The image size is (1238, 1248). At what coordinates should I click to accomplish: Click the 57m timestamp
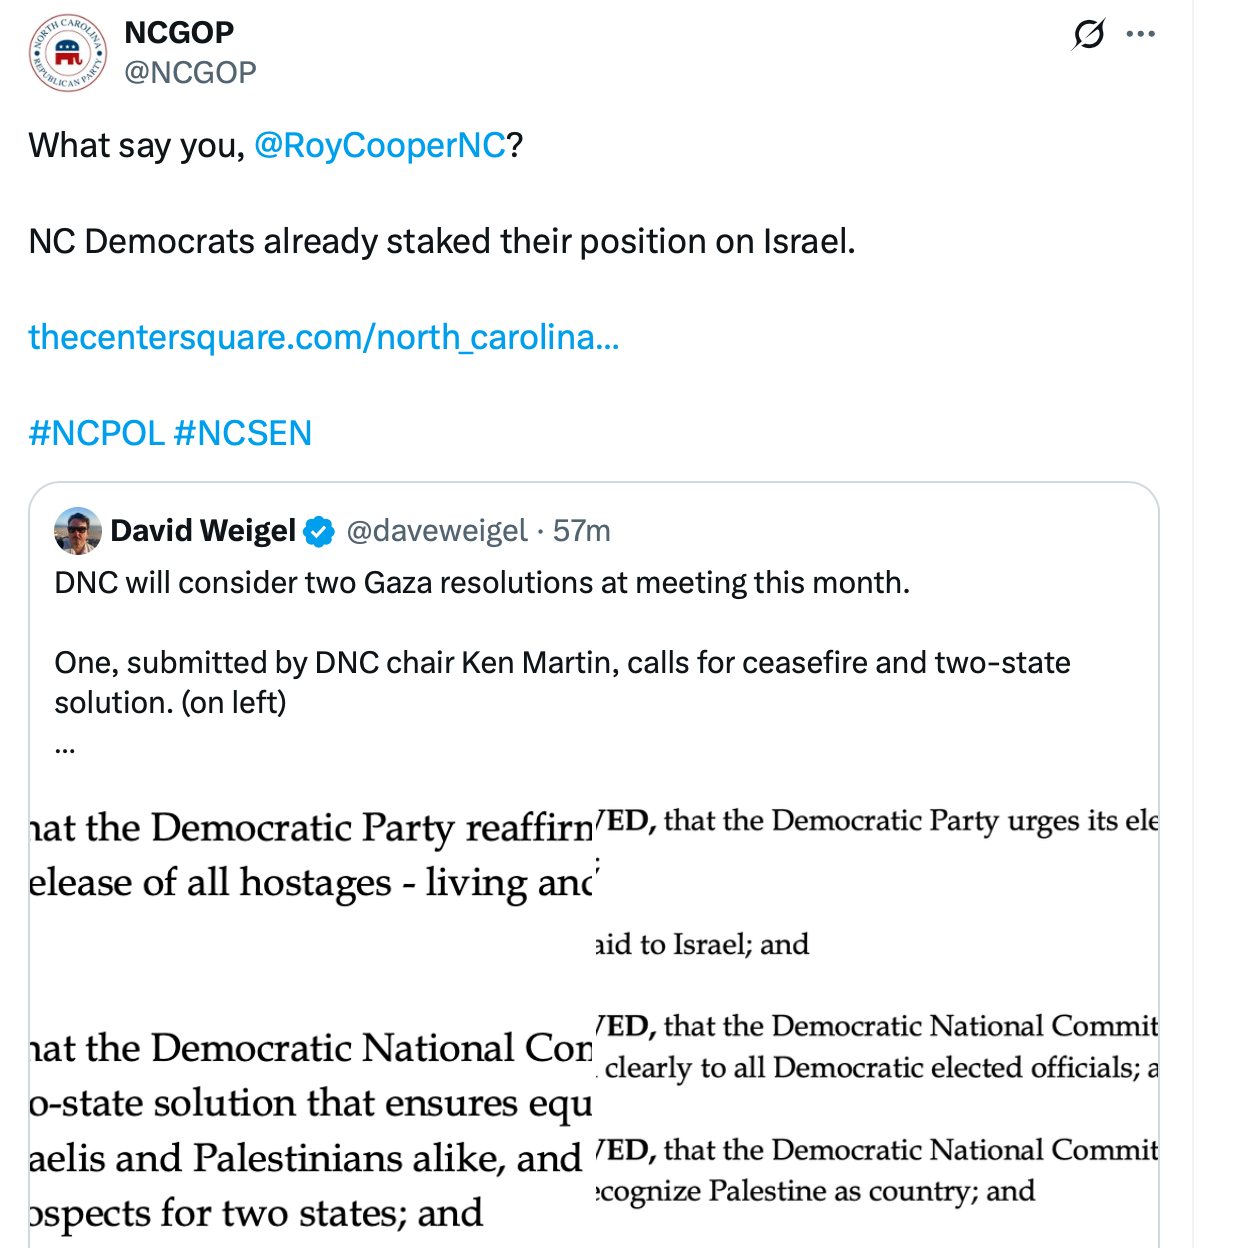coord(582,531)
